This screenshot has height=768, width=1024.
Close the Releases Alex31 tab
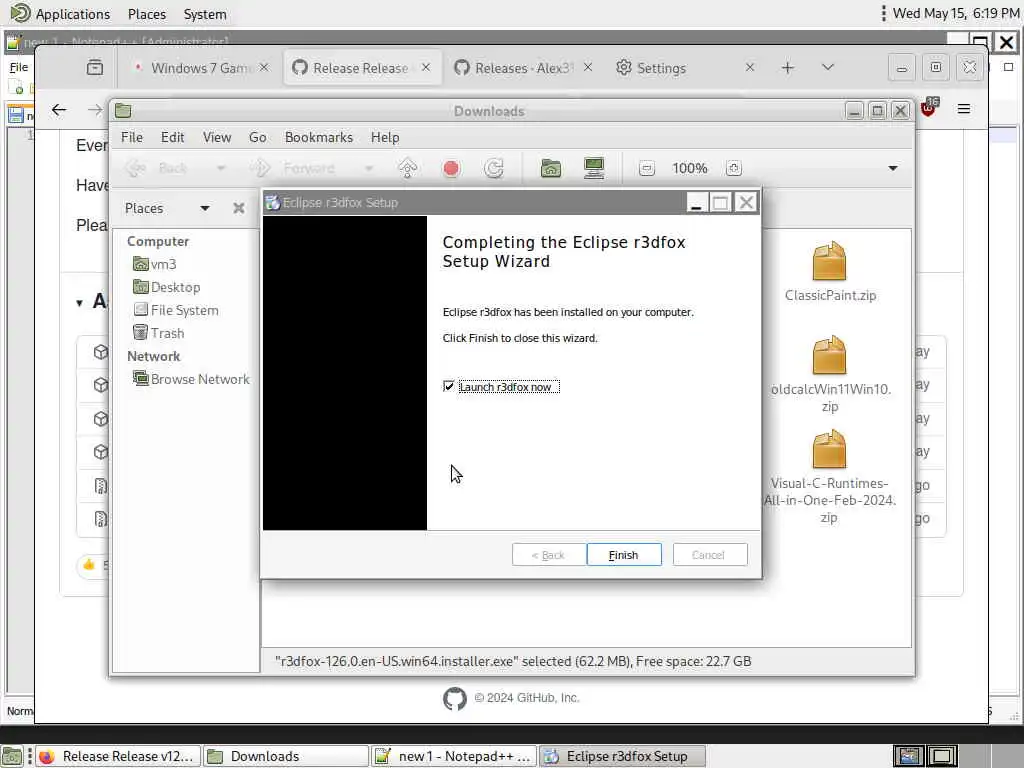(x=588, y=67)
